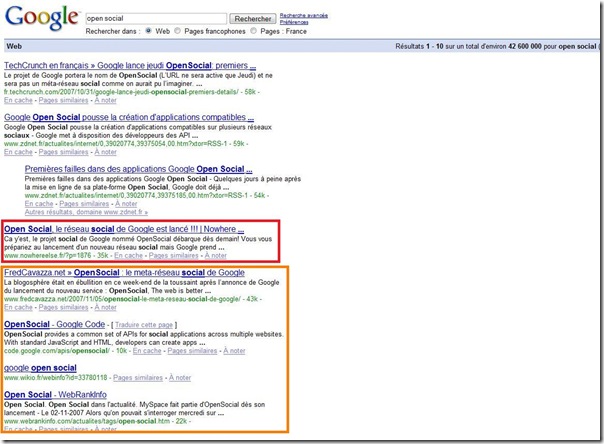Open Pages similaires on code.google.com result
This screenshot has width=604, height=444.
tap(192, 351)
